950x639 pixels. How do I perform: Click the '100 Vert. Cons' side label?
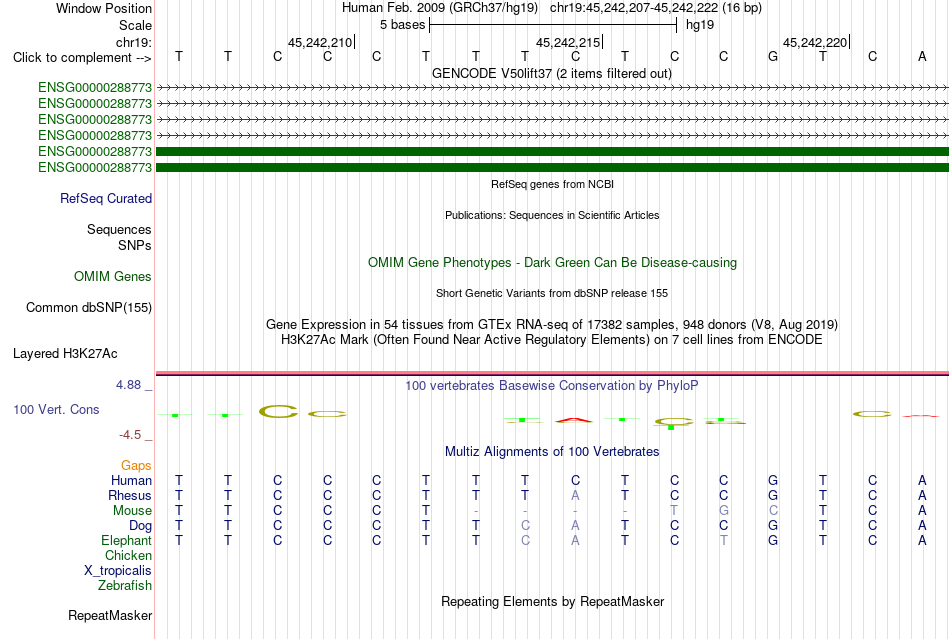point(56,409)
